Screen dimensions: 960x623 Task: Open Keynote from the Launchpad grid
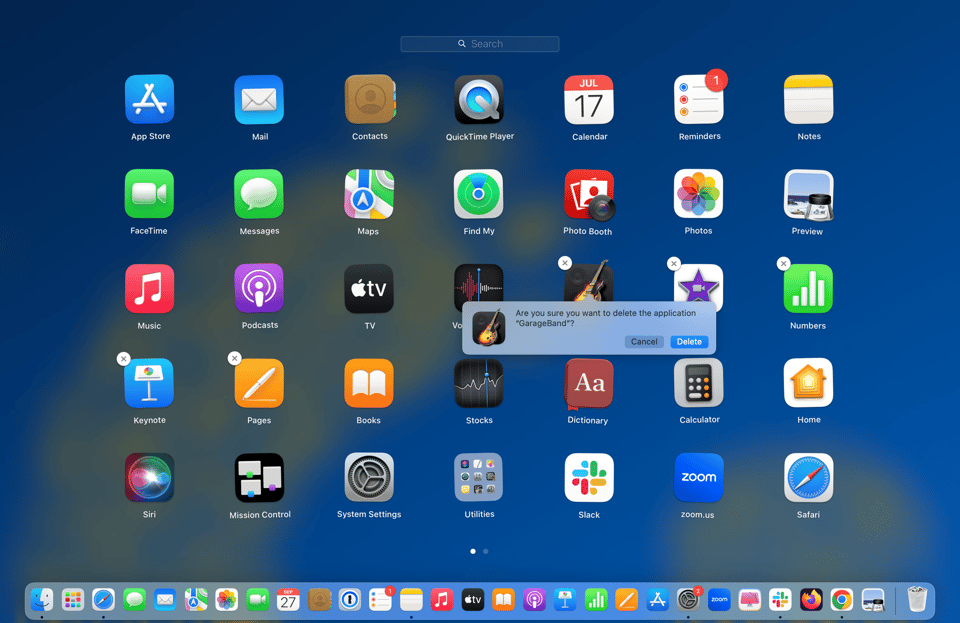point(149,383)
